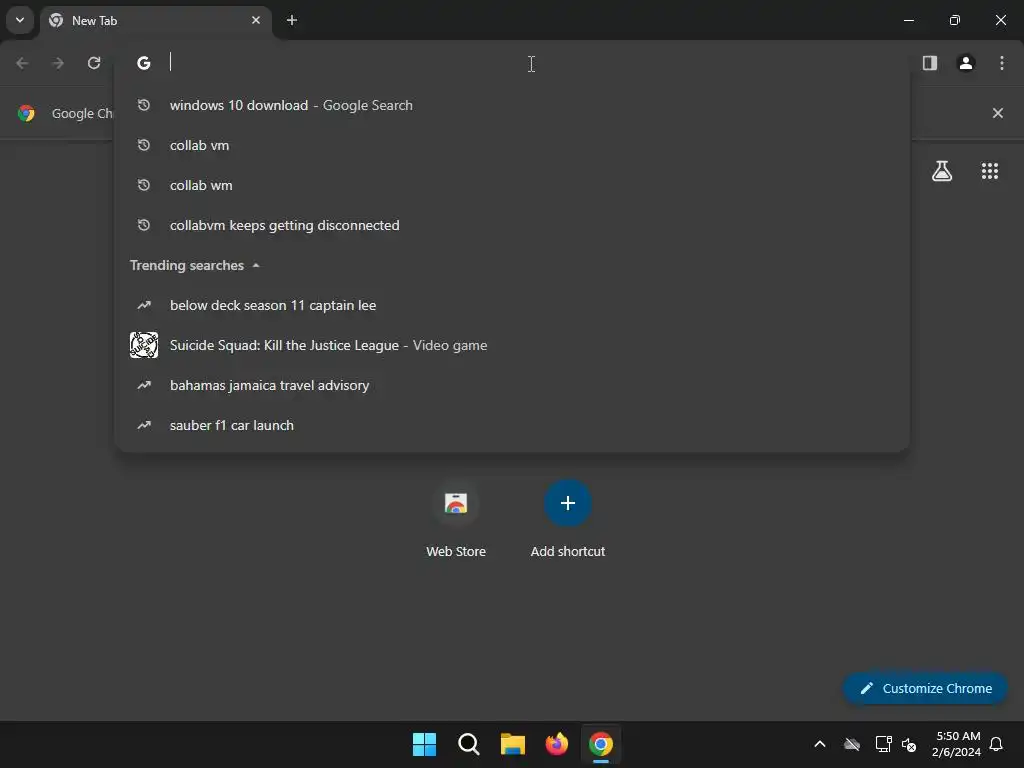This screenshot has height=768, width=1024.
Task: Choose 'windows 10 download' history suggestion
Action: tap(512, 105)
